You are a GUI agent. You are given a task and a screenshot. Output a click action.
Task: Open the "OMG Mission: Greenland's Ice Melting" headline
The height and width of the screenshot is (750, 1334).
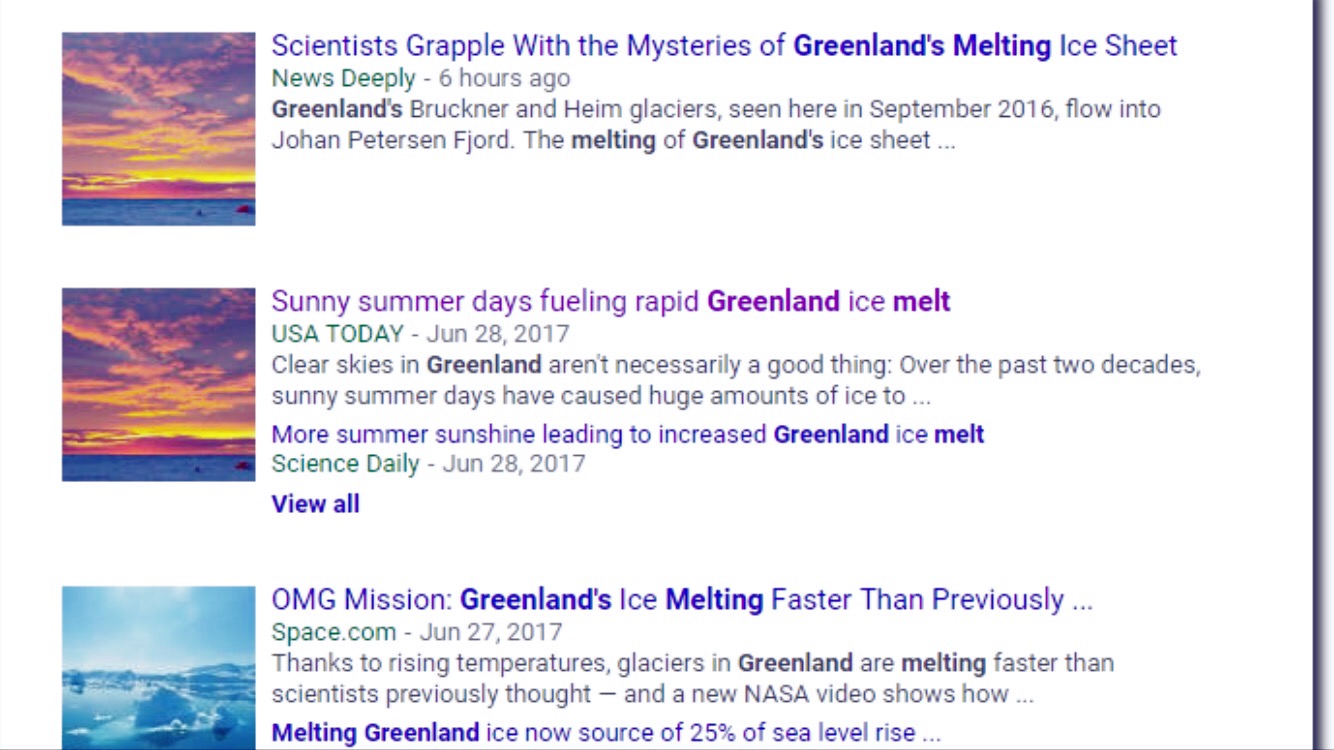point(681,600)
